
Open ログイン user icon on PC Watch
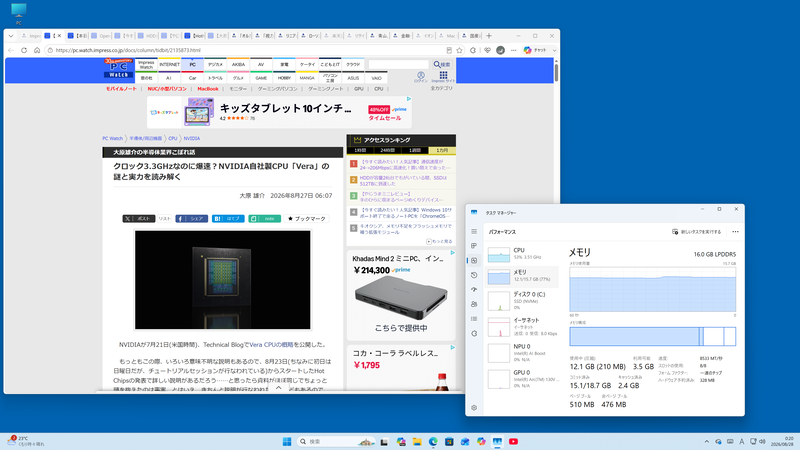click(421, 77)
